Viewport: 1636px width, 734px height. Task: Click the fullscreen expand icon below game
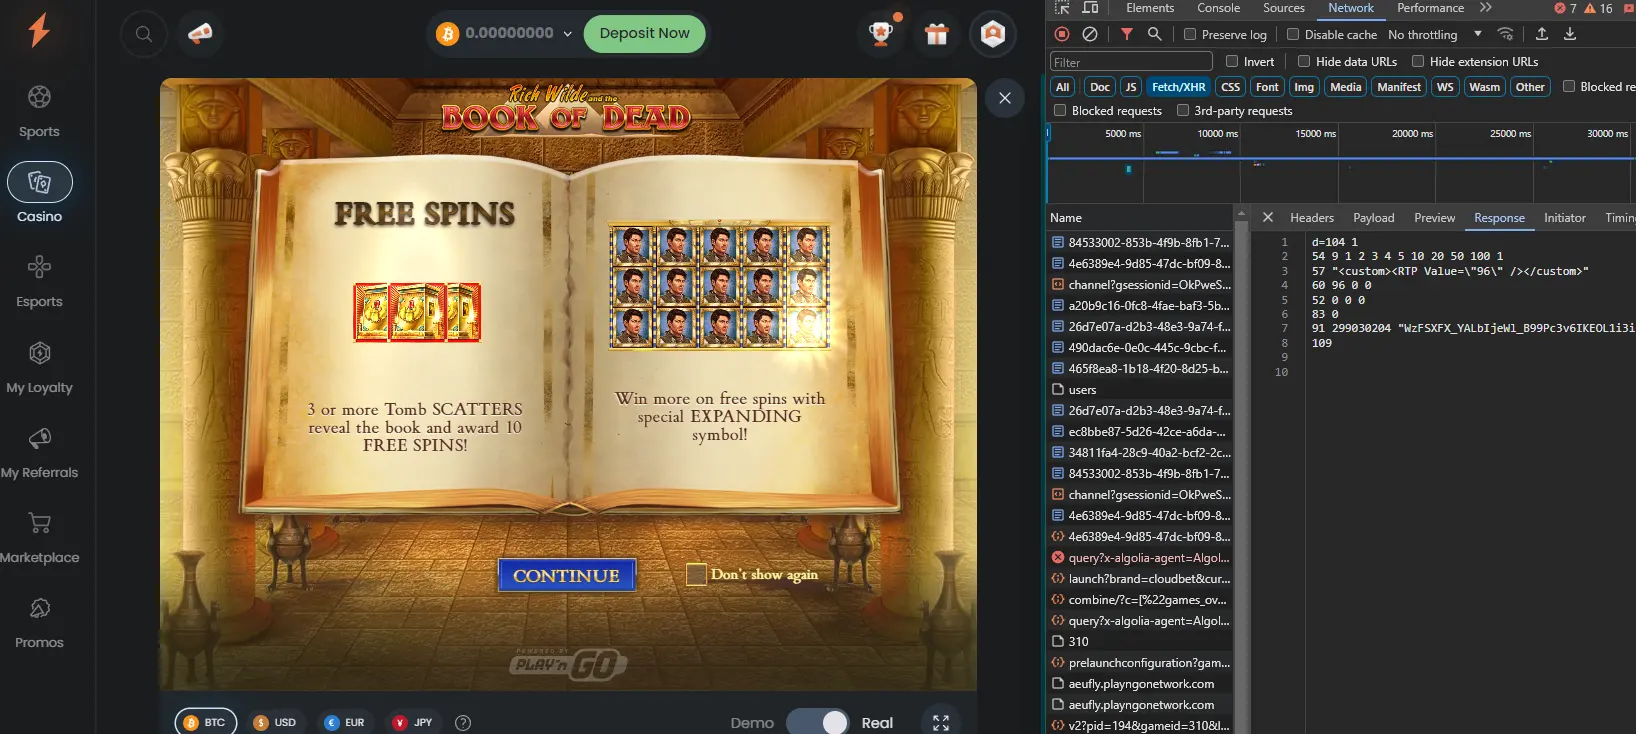(941, 723)
